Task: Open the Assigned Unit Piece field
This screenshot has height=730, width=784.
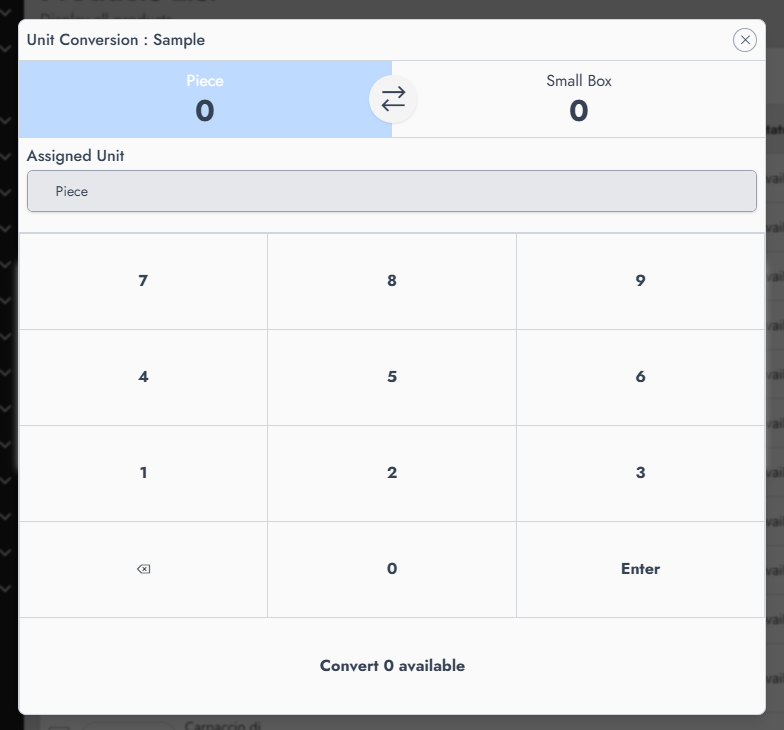Action: (x=392, y=191)
